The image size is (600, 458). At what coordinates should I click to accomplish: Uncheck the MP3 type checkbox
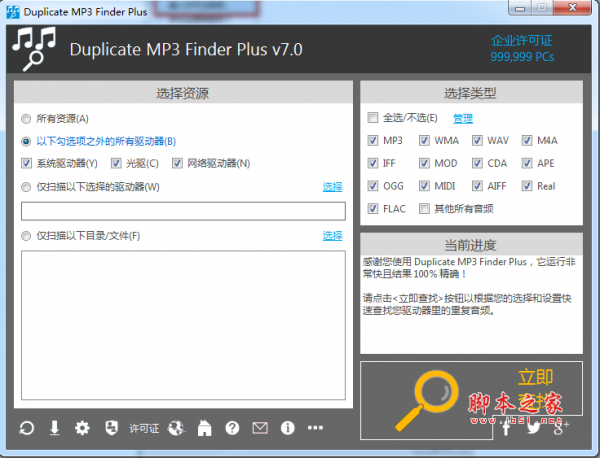point(373,140)
